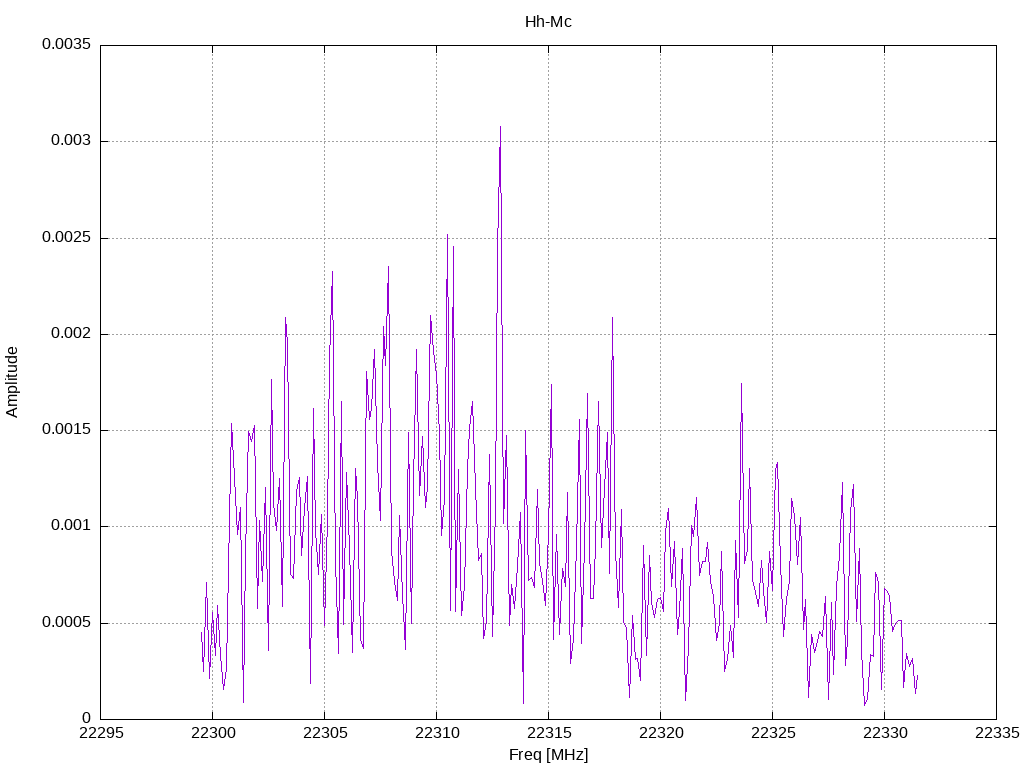Click x-axis tick label 22320
The image size is (1024, 768).
coord(661,733)
